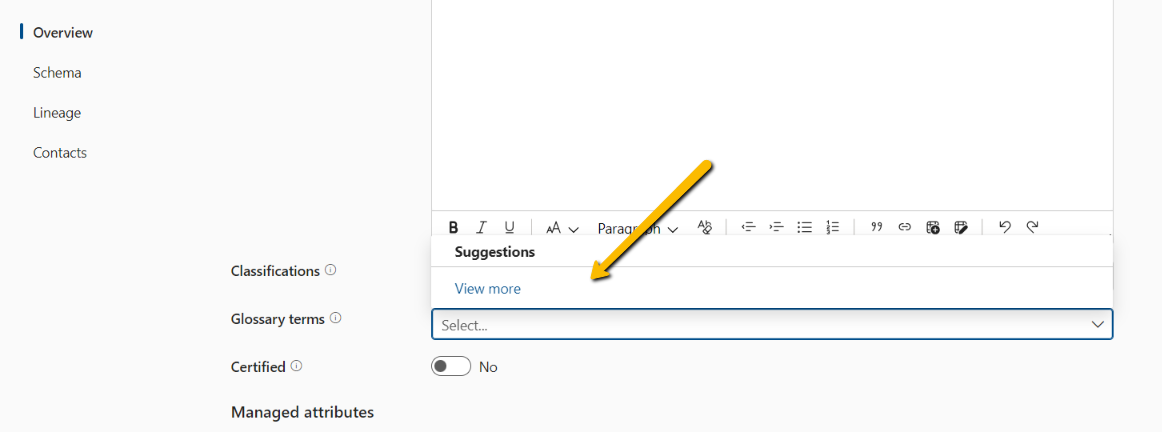1162x432 pixels.
Task: Redo the last edit
Action: tap(1032, 227)
